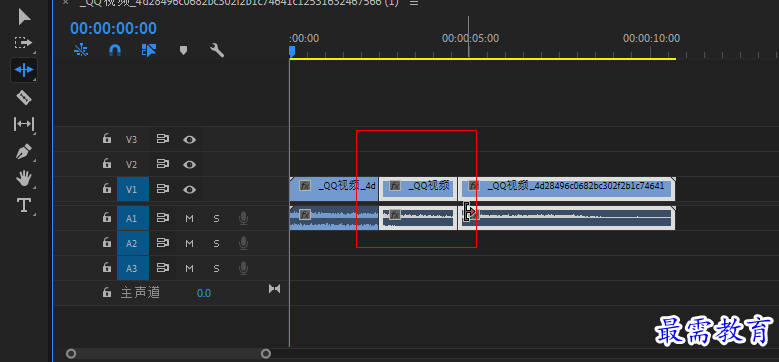This screenshot has width=779, height=362.
Task: Click the 00:00:00:00 playhead timecode
Action: point(113,28)
